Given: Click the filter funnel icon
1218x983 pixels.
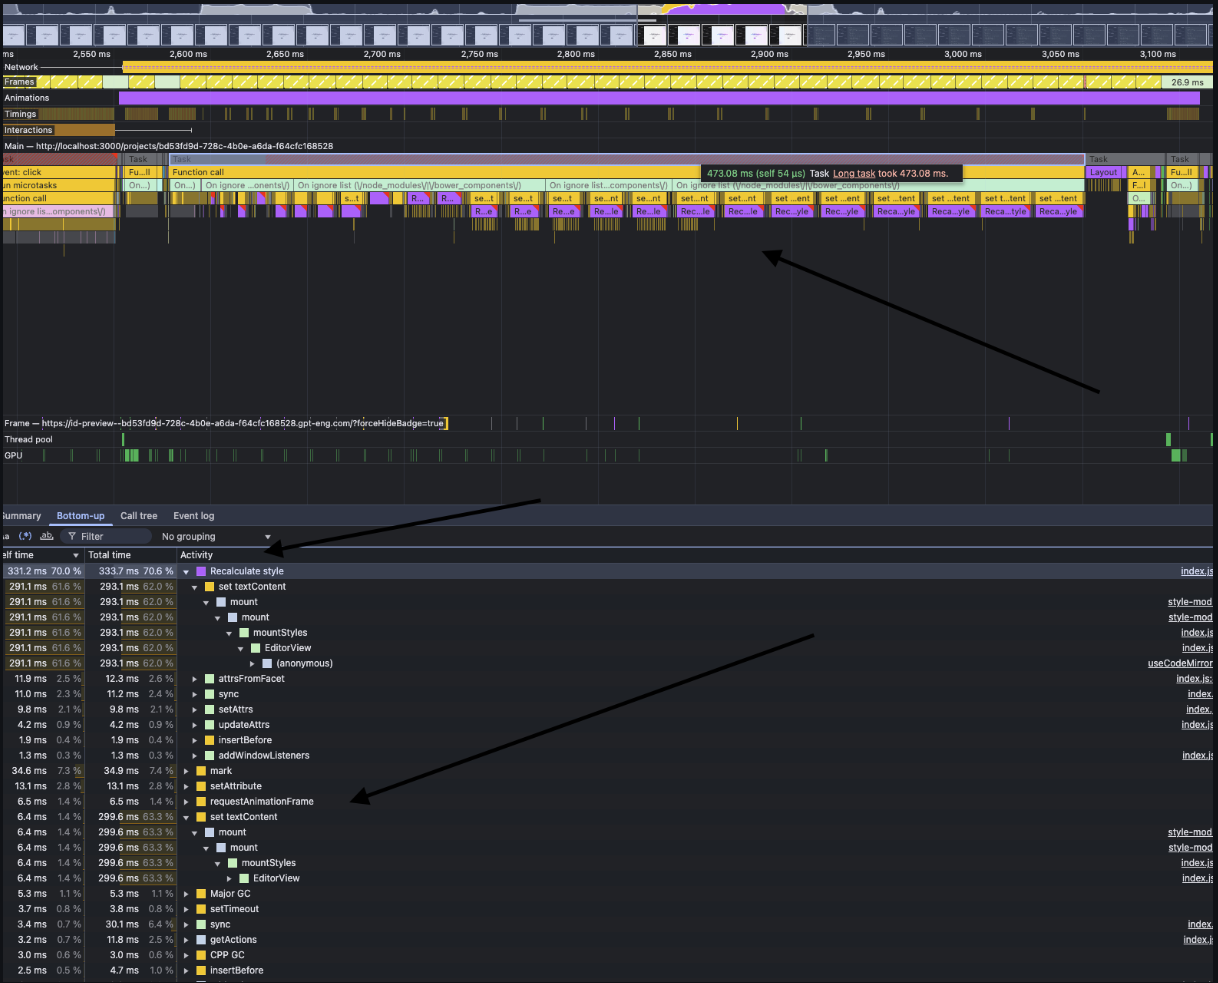Looking at the screenshot, I should (x=72, y=537).
